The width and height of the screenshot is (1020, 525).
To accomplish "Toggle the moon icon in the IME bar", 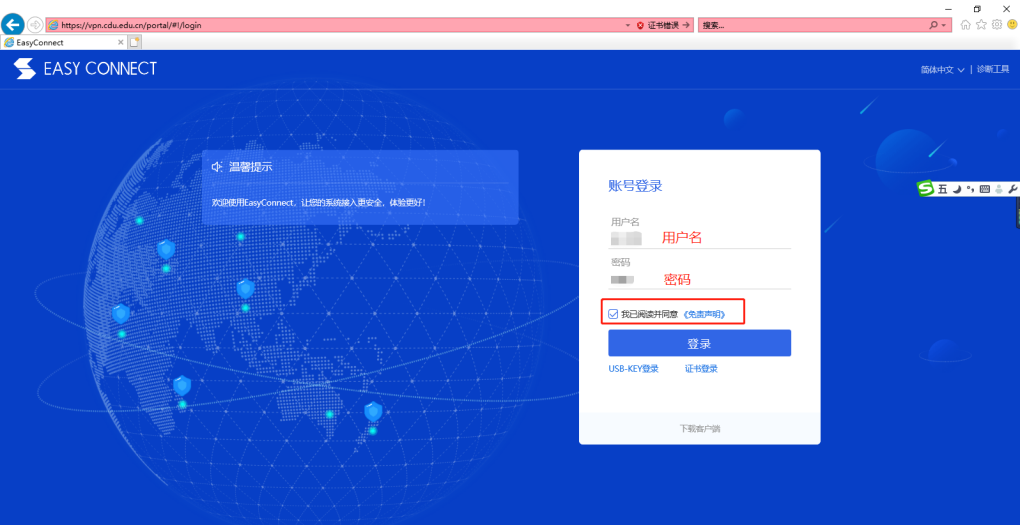I will (957, 189).
